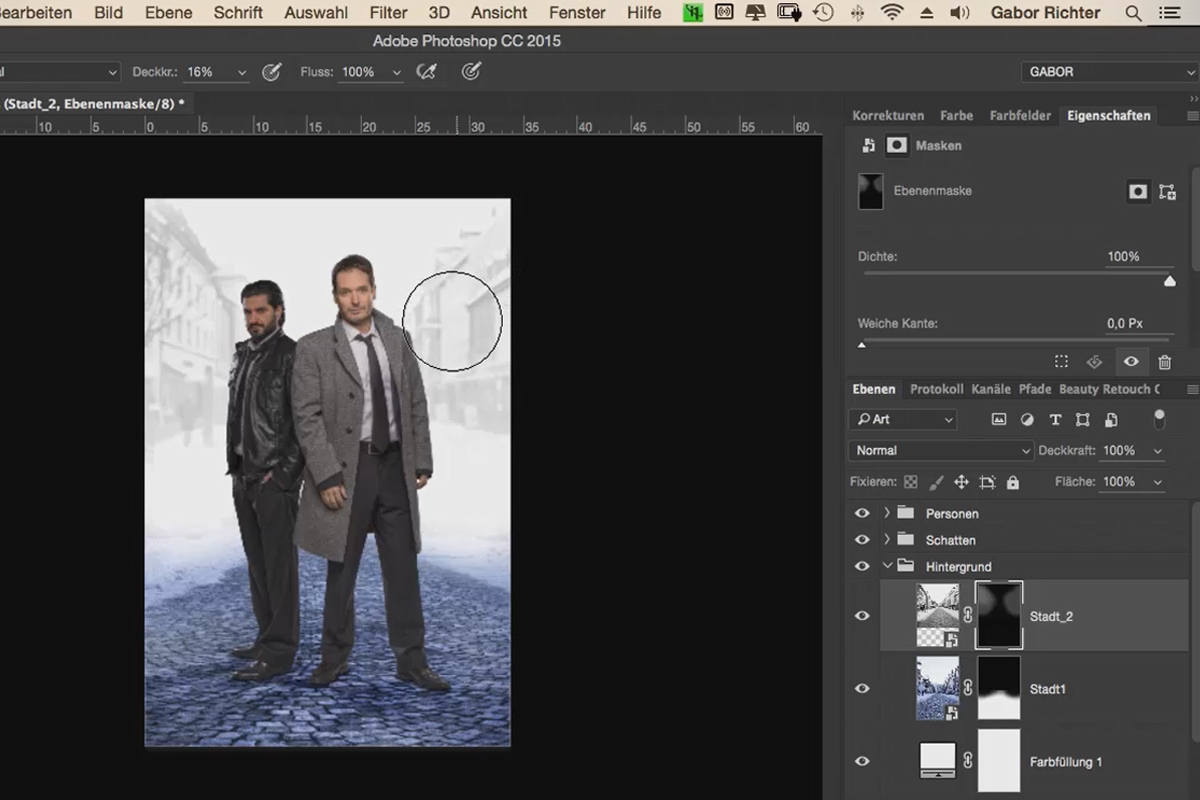This screenshot has width=1200, height=800.
Task: Toggle visibility of Personen group
Action: (x=862, y=513)
